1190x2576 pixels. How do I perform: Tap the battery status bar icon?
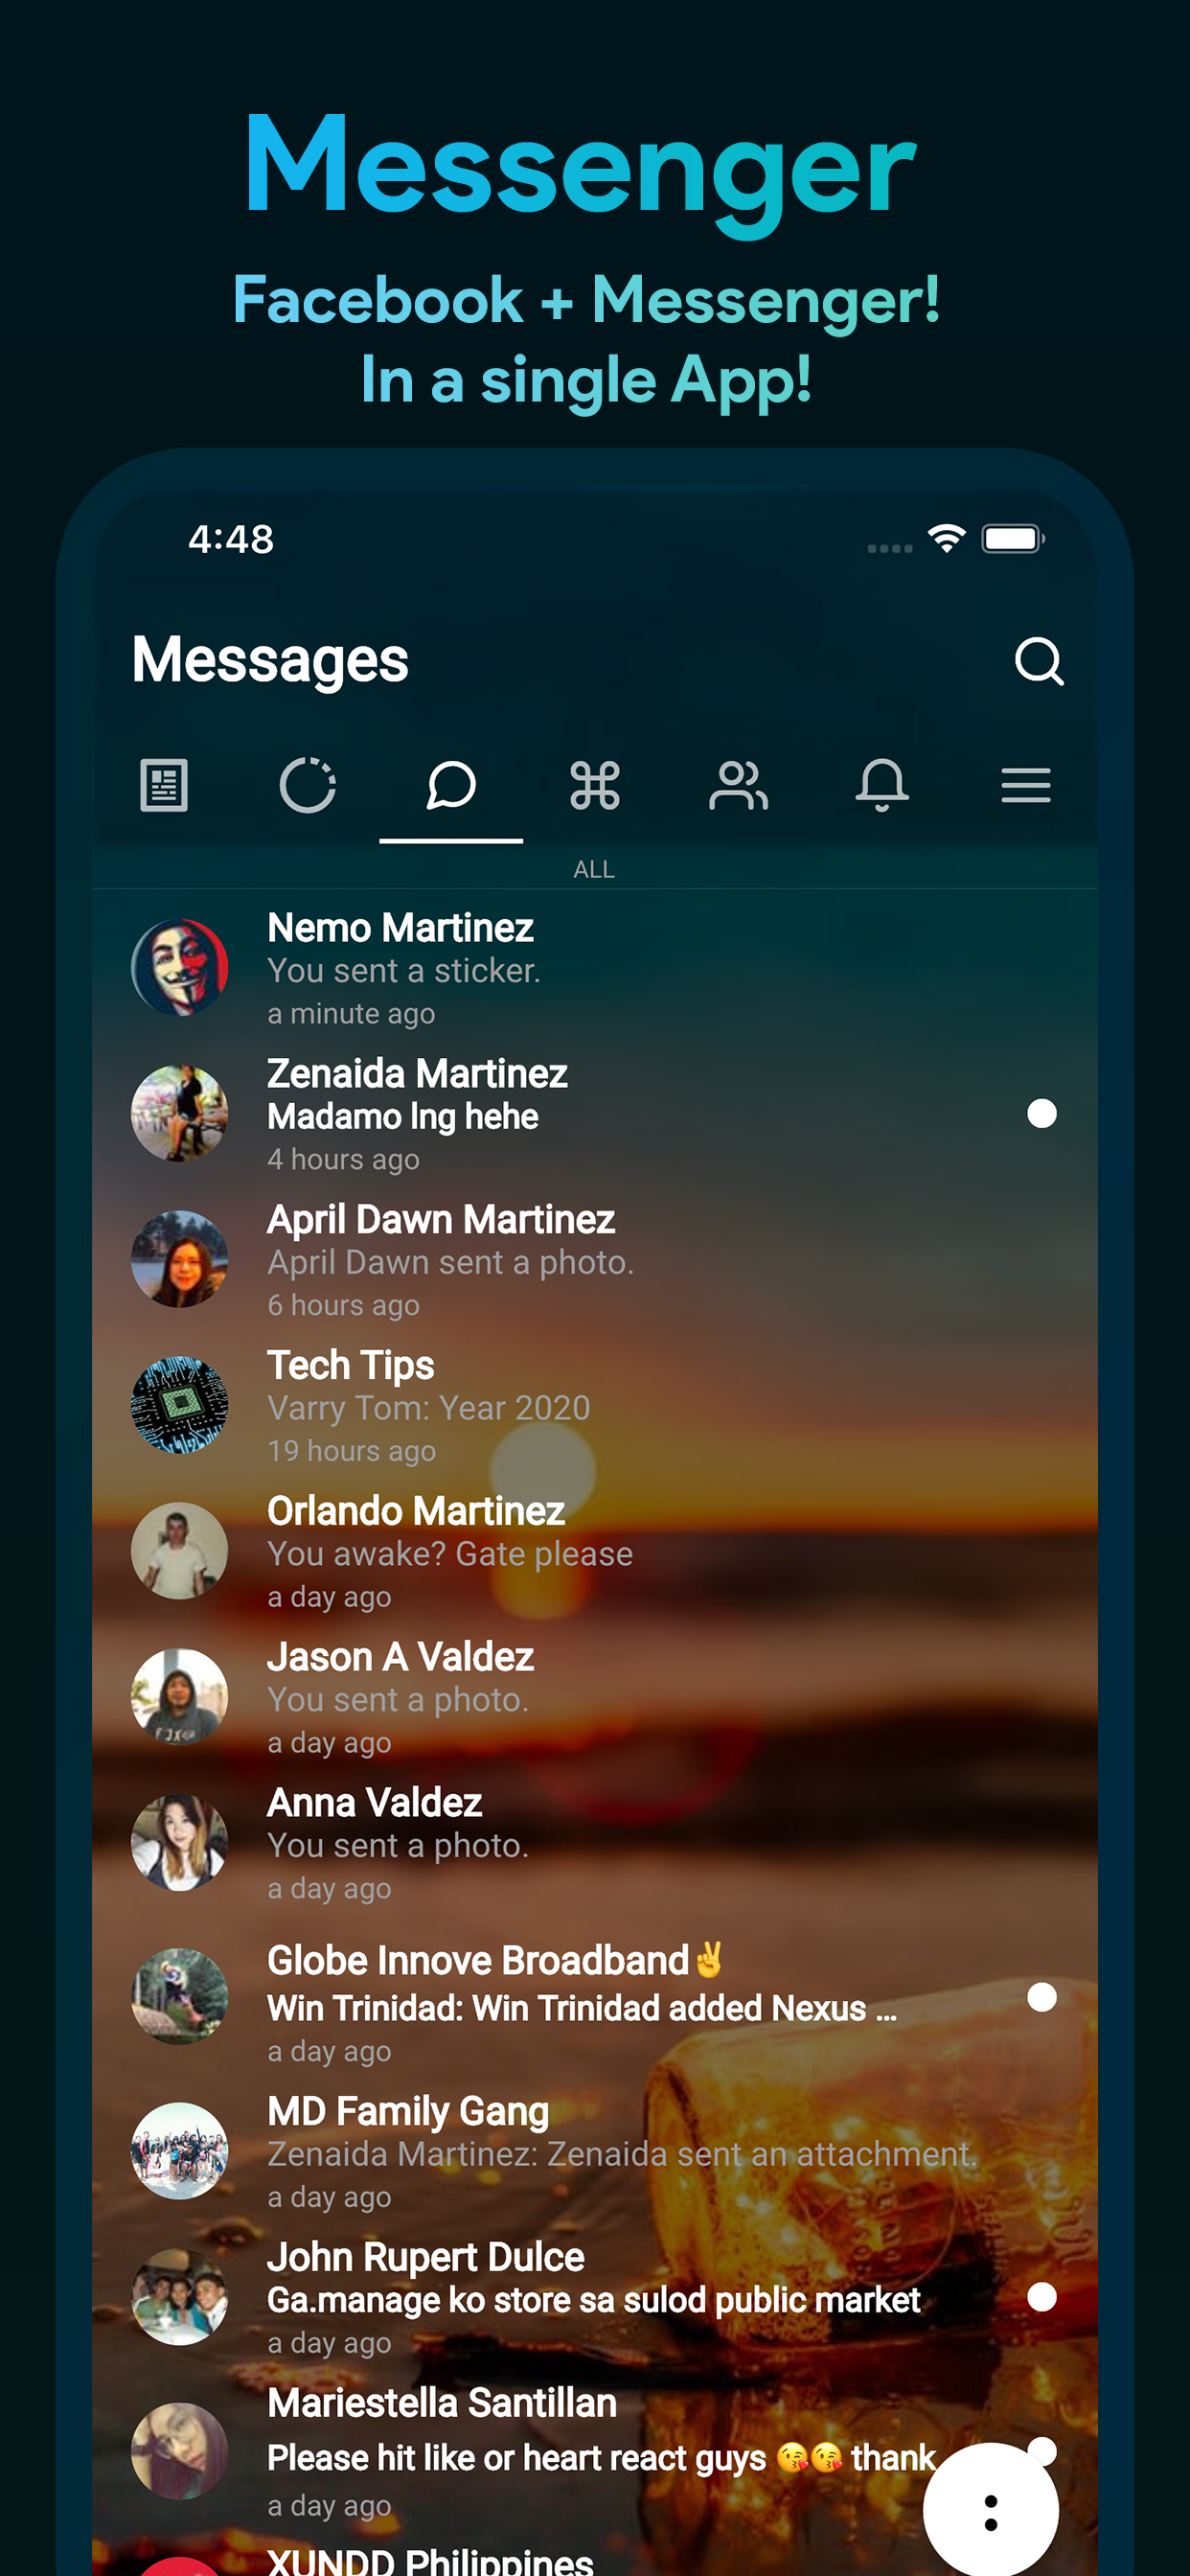tap(1013, 539)
